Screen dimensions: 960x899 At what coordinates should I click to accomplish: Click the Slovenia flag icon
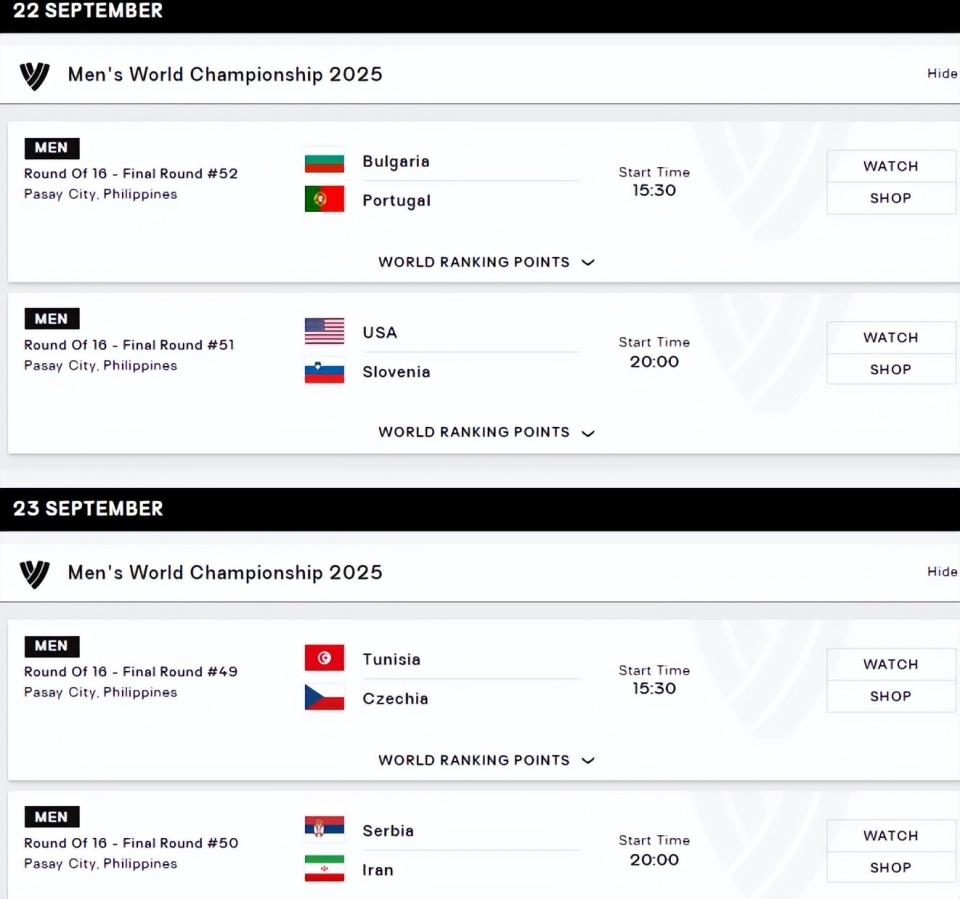[324, 372]
